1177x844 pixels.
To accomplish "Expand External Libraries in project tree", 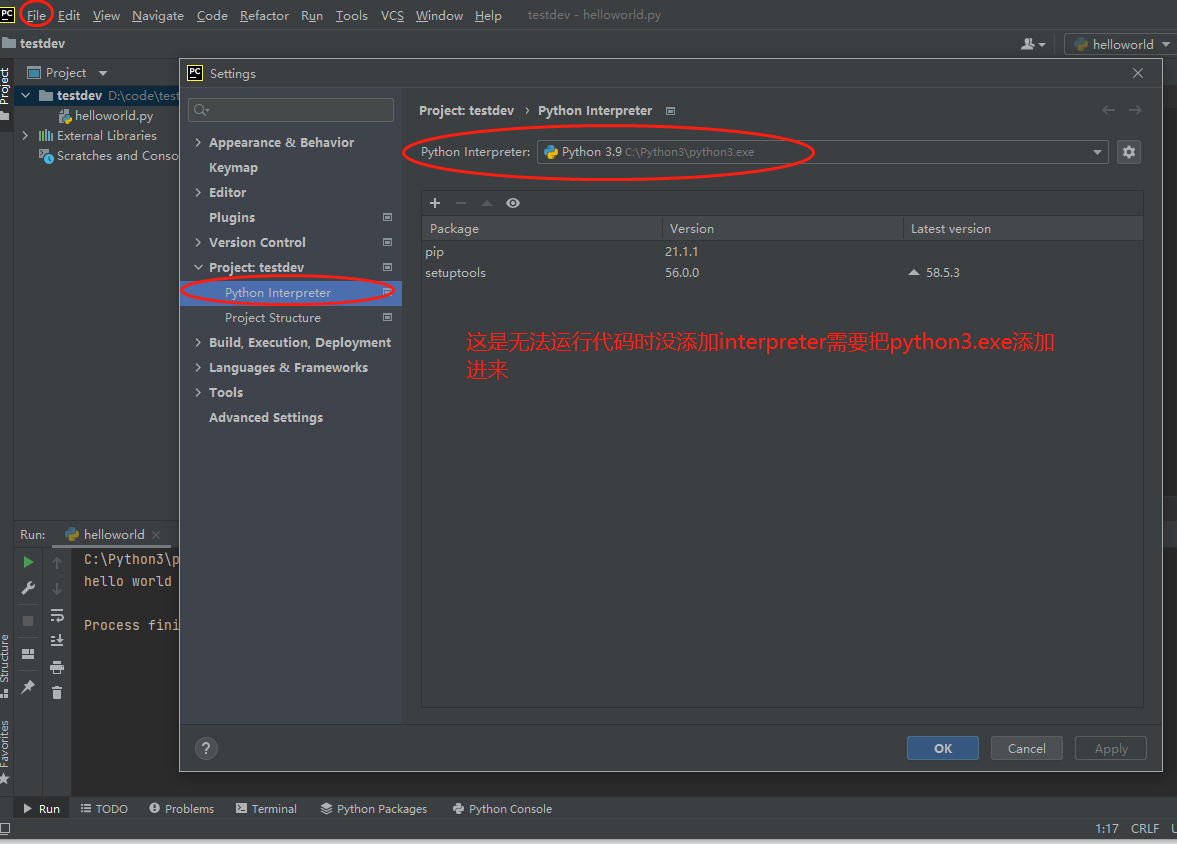I will [x=26, y=135].
